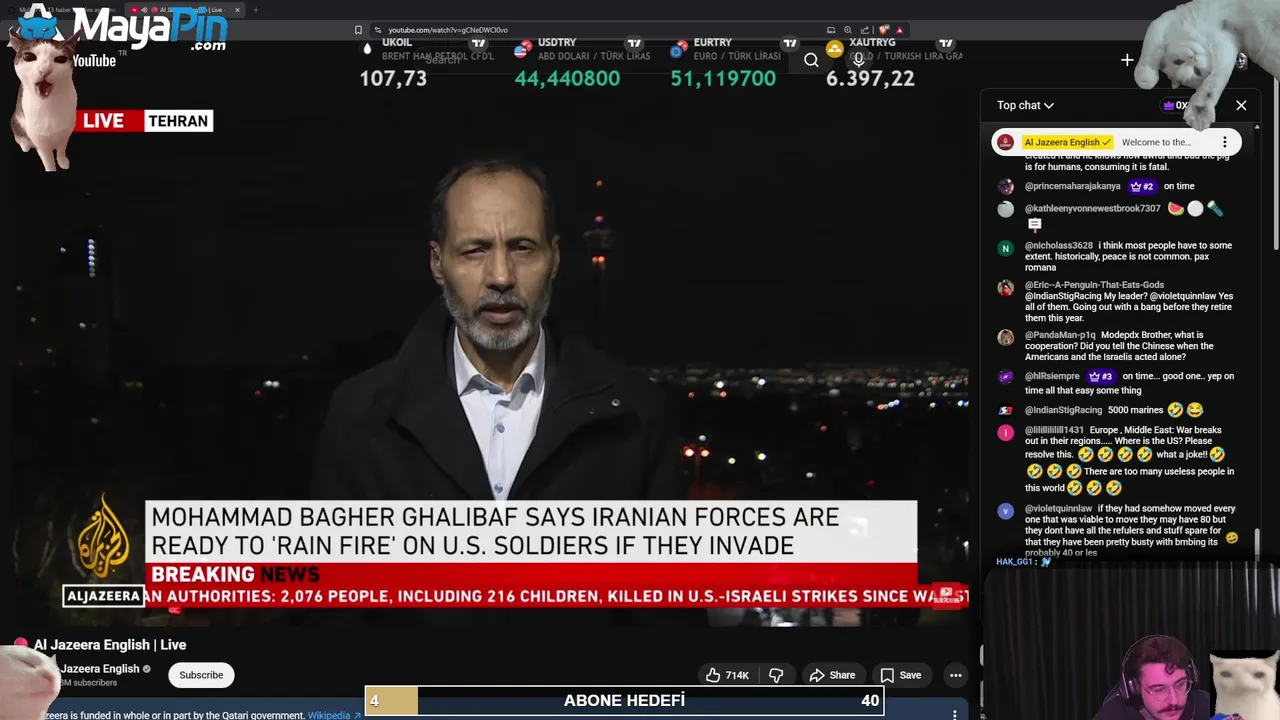Open more actions menu beside Save
The width and height of the screenshot is (1280, 720).
(x=955, y=675)
